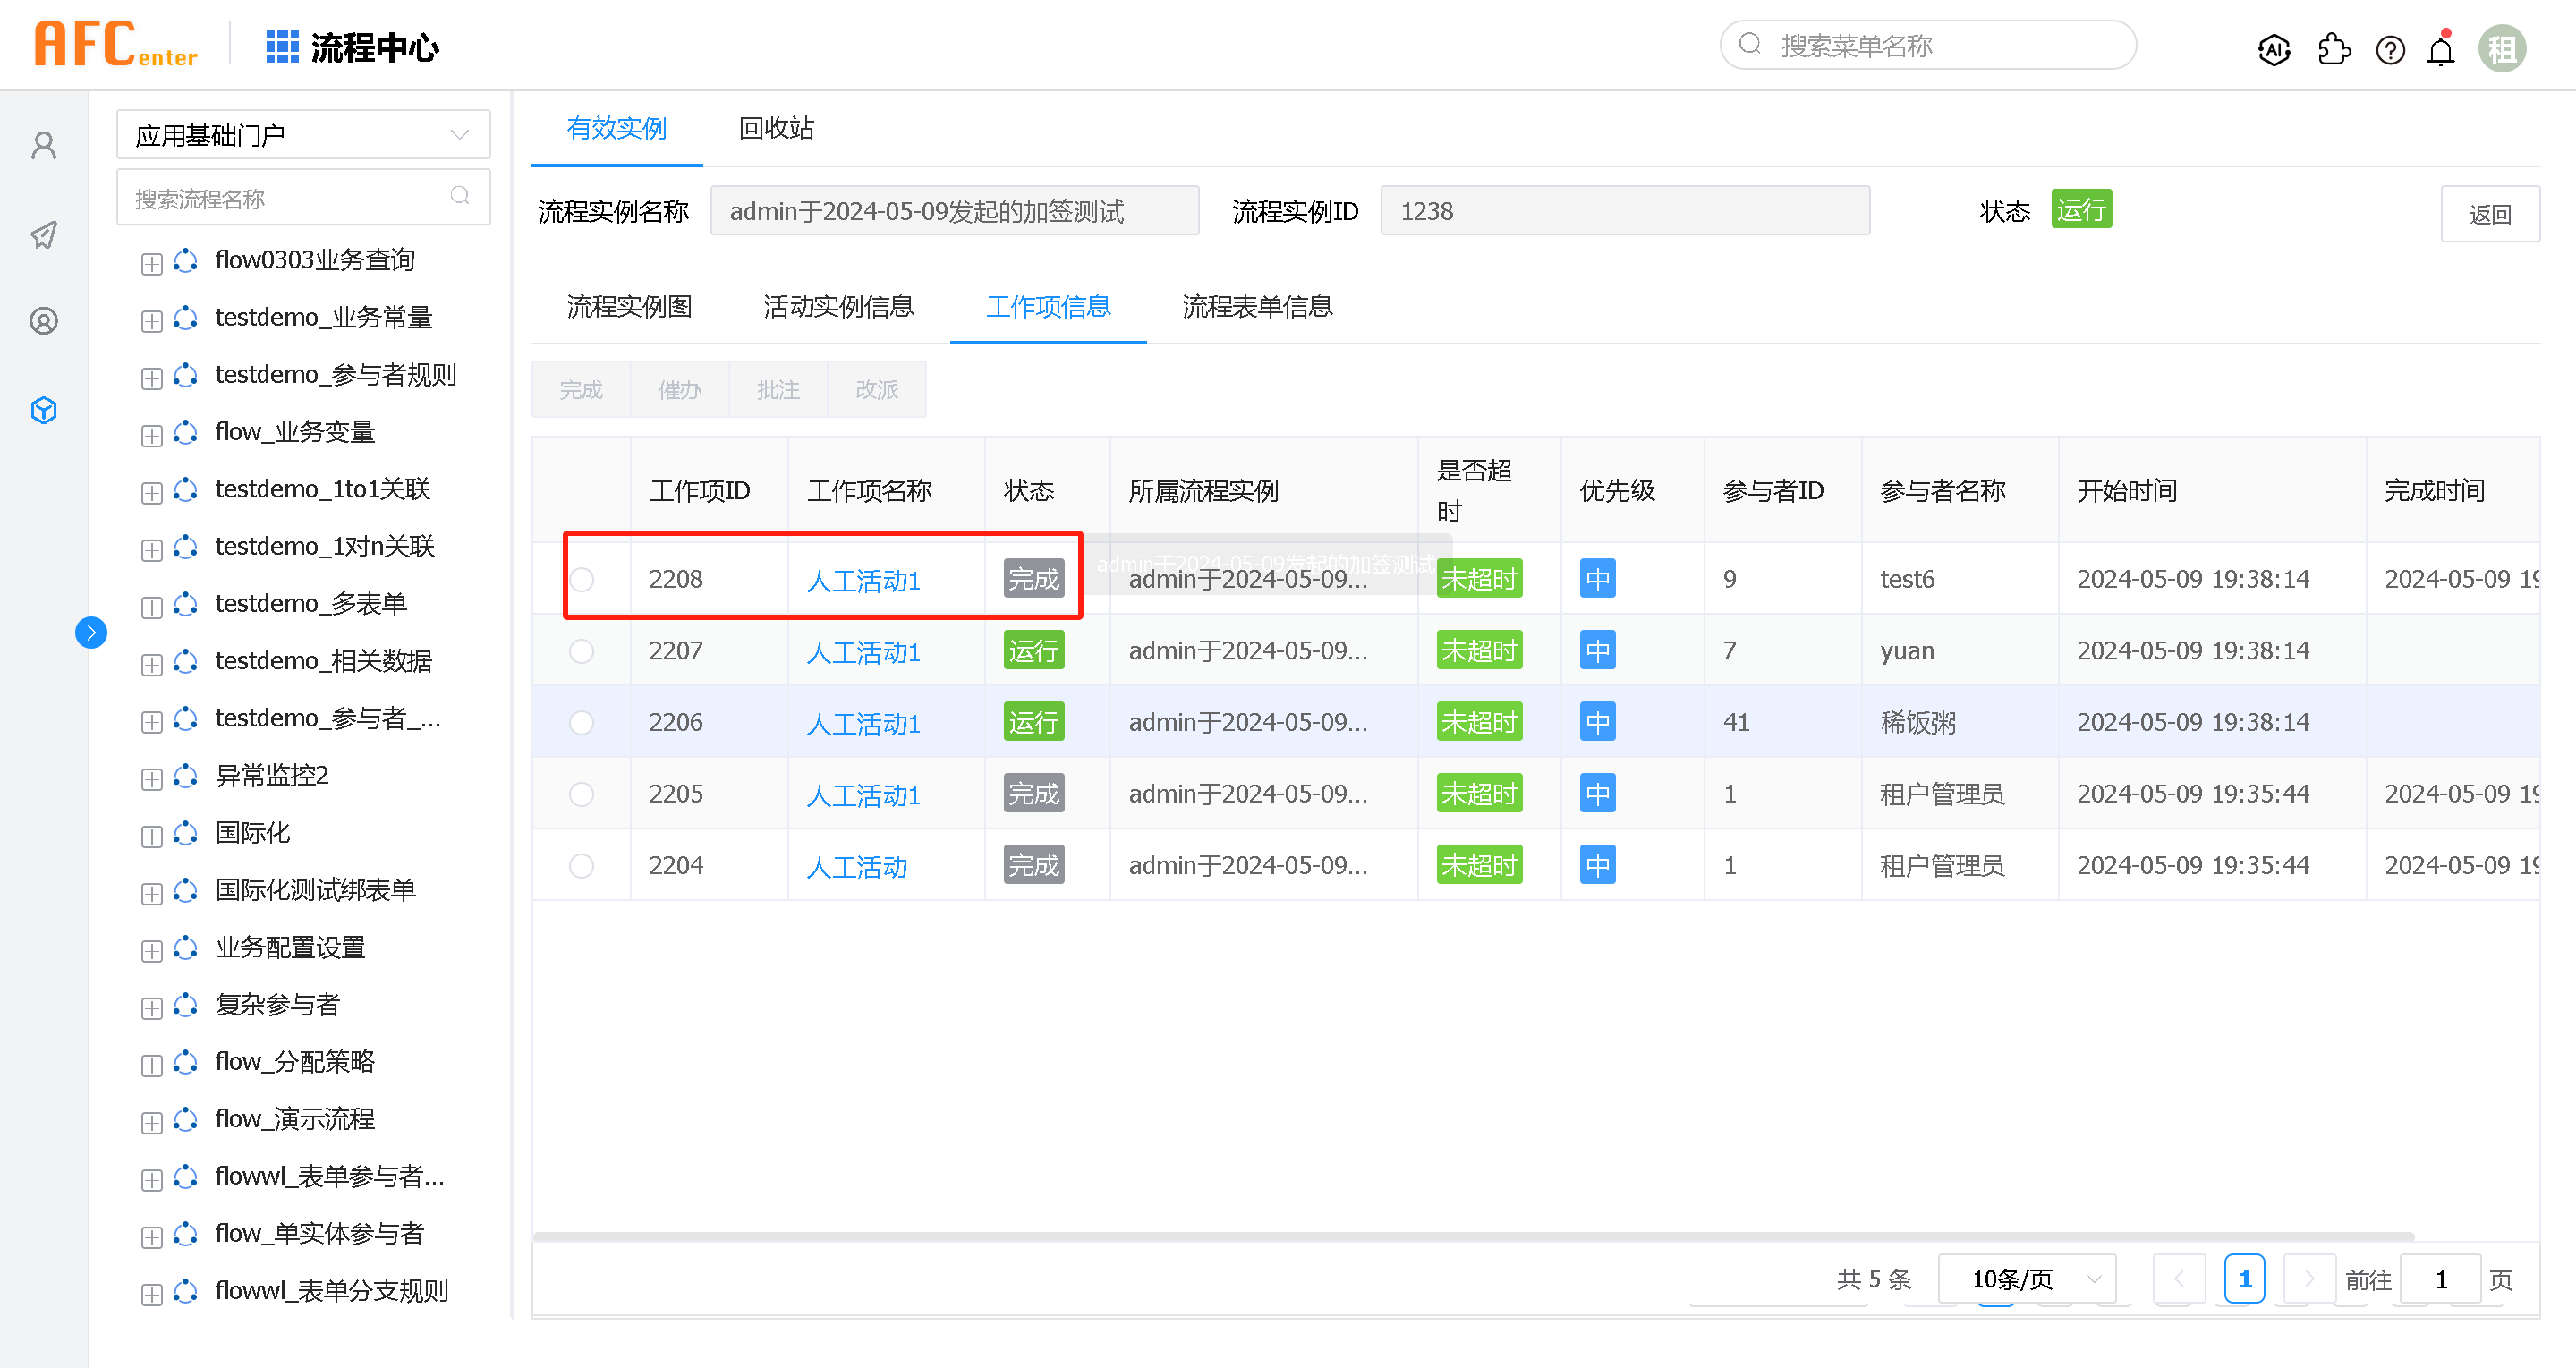2576x1368 pixels.
Task: Open the plugin puzzle-piece icon
Action: (x=2333, y=49)
